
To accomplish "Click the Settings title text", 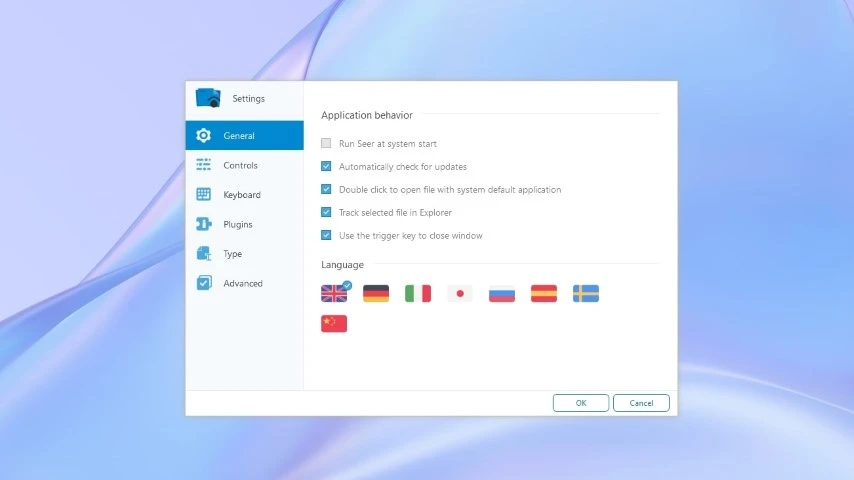I will click(248, 99).
